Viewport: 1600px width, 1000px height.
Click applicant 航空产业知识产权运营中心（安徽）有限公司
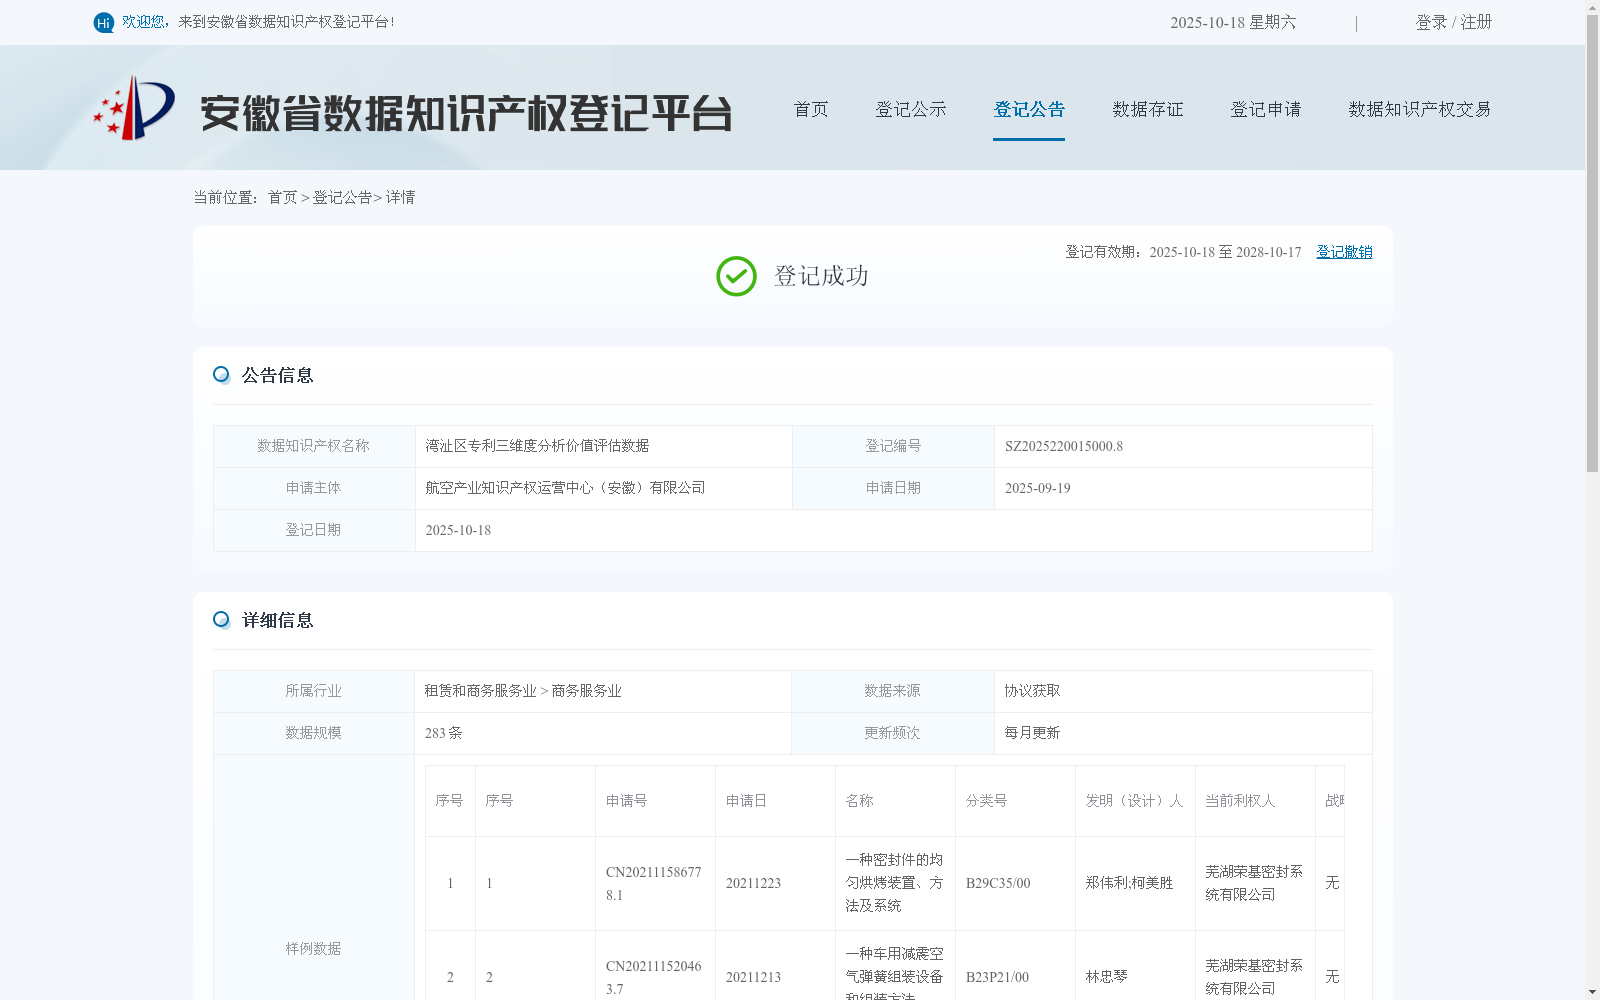pos(565,488)
